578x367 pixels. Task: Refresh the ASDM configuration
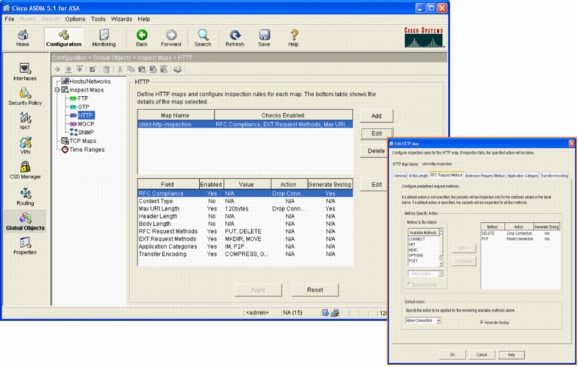[235, 38]
